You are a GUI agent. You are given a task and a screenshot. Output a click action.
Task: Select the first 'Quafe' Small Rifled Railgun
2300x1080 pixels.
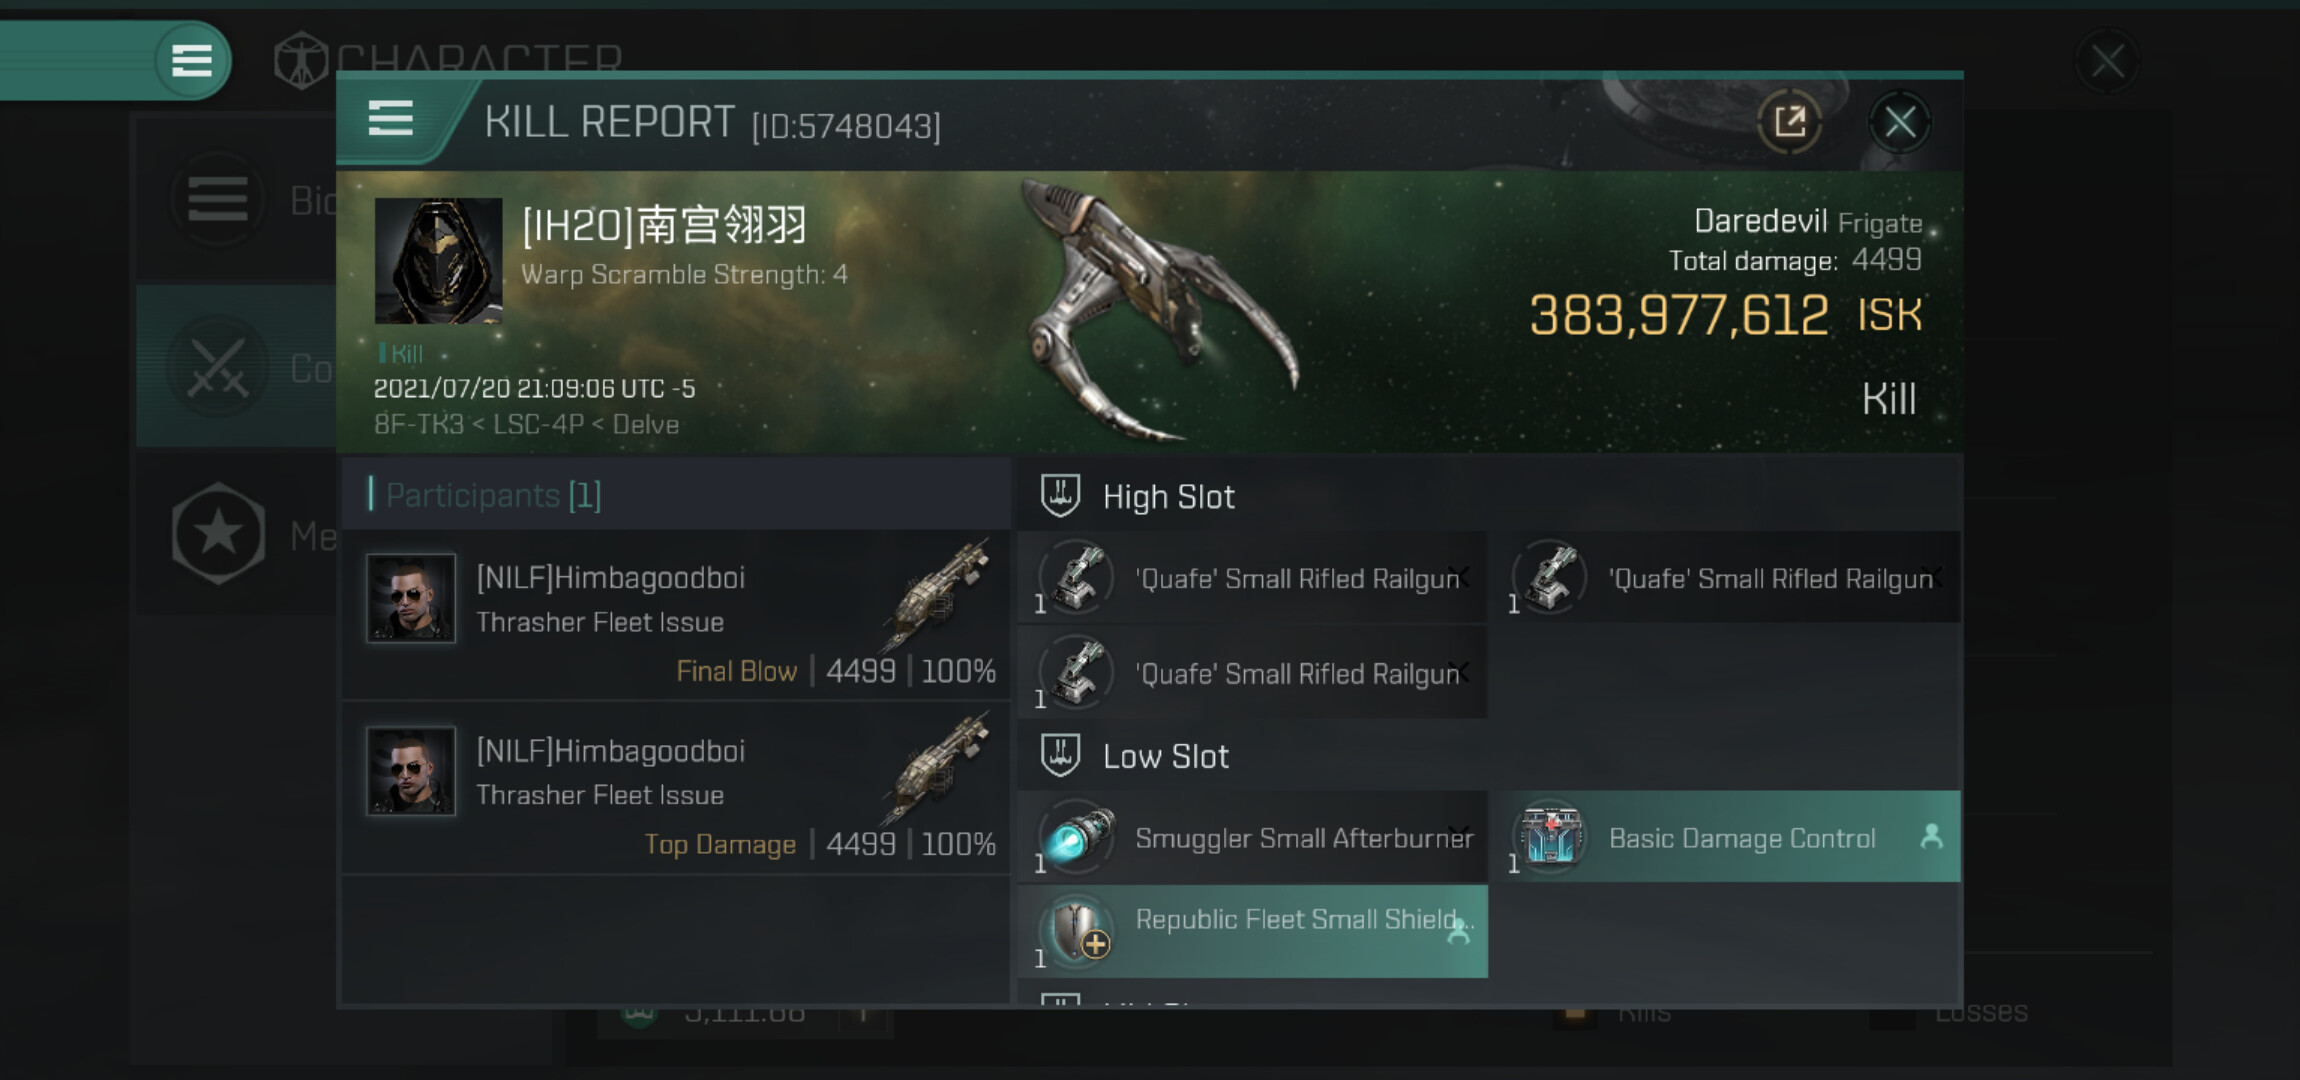pos(1252,578)
